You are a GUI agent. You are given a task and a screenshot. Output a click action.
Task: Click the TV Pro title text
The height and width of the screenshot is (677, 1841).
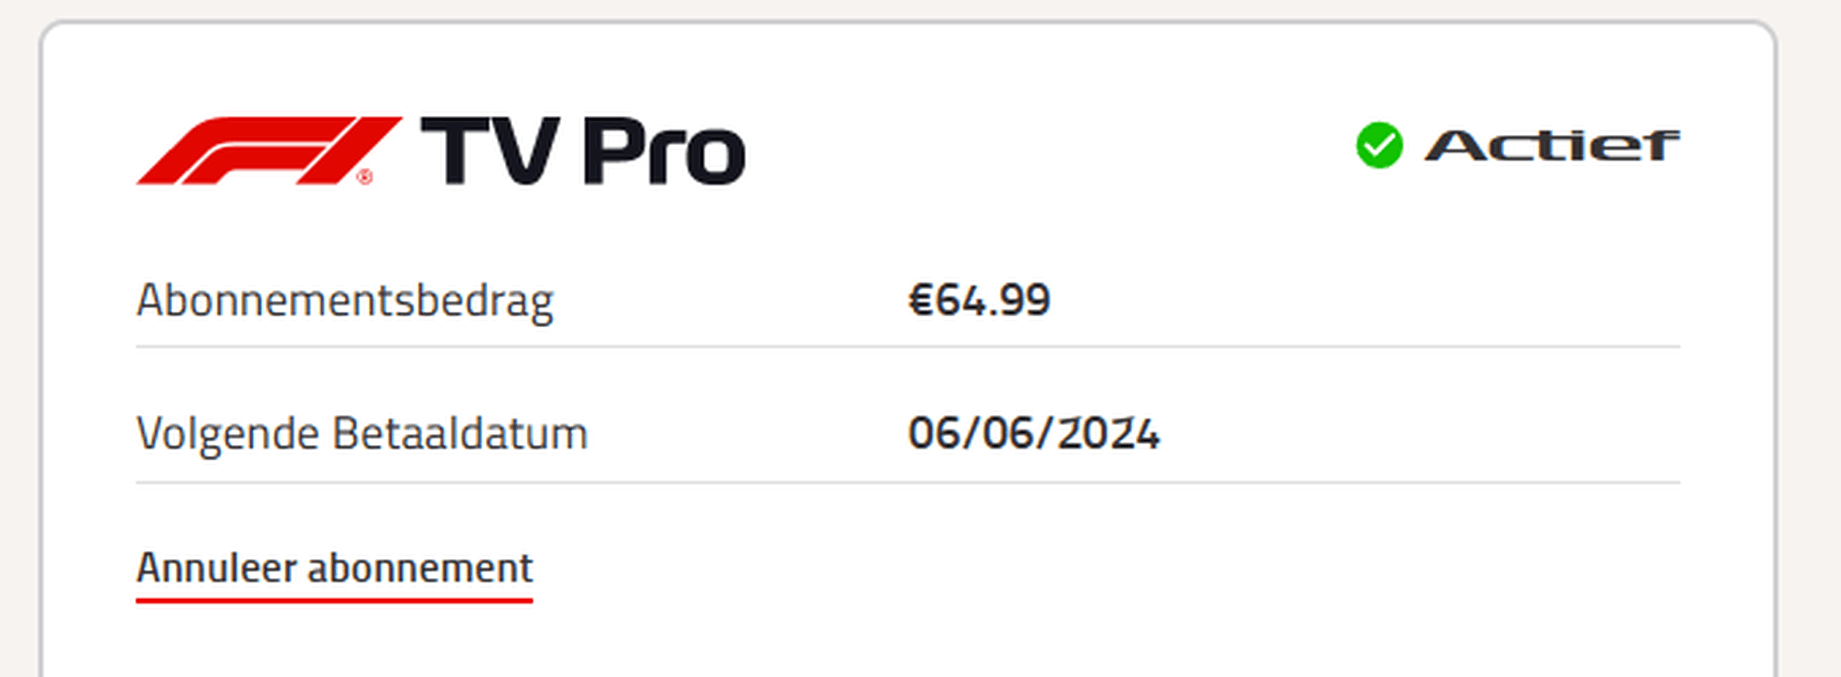coord(583,151)
